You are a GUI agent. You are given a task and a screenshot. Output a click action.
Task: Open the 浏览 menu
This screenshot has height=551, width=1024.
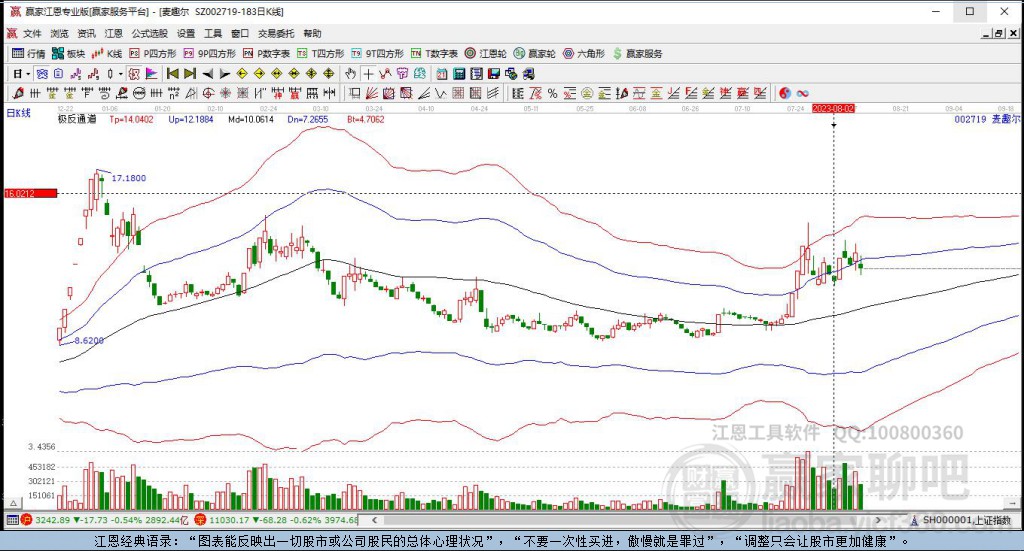(x=59, y=33)
